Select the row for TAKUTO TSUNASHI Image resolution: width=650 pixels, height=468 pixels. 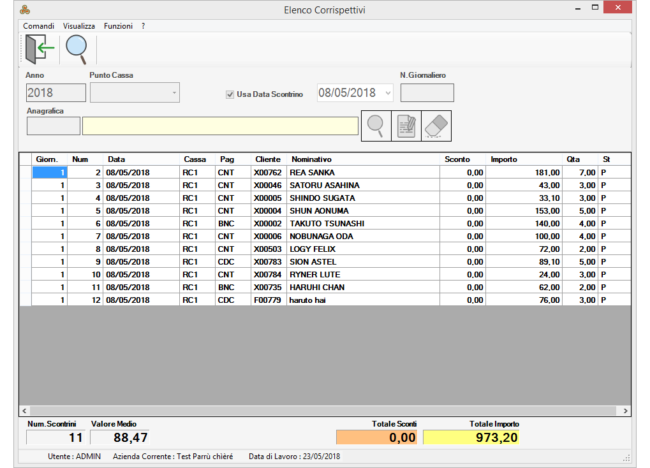click(x=326, y=223)
